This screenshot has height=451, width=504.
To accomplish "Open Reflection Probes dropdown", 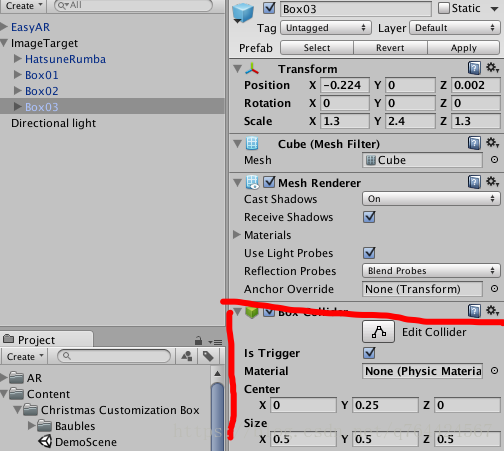I will [431, 271].
